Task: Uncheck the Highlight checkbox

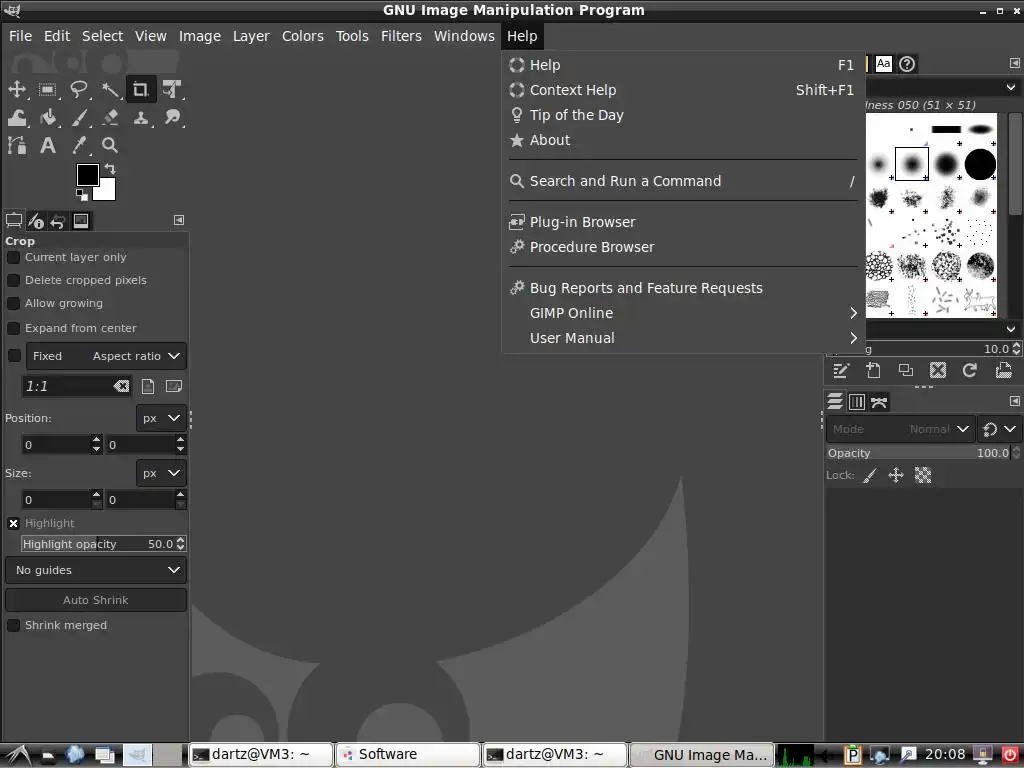Action: pyautogui.click(x=13, y=523)
